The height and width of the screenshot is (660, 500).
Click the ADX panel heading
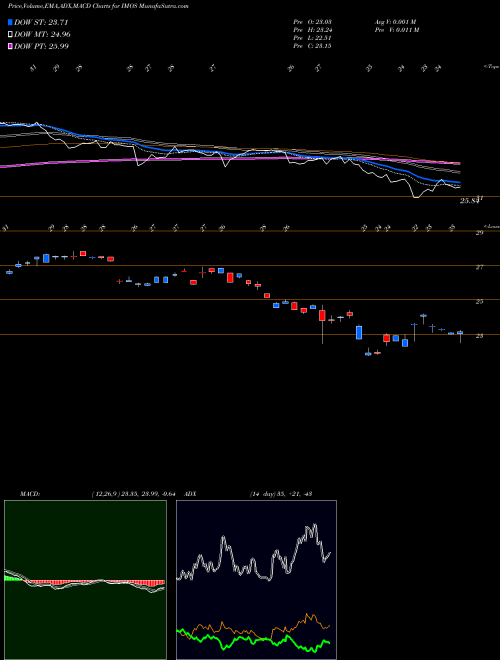[191, 494]
